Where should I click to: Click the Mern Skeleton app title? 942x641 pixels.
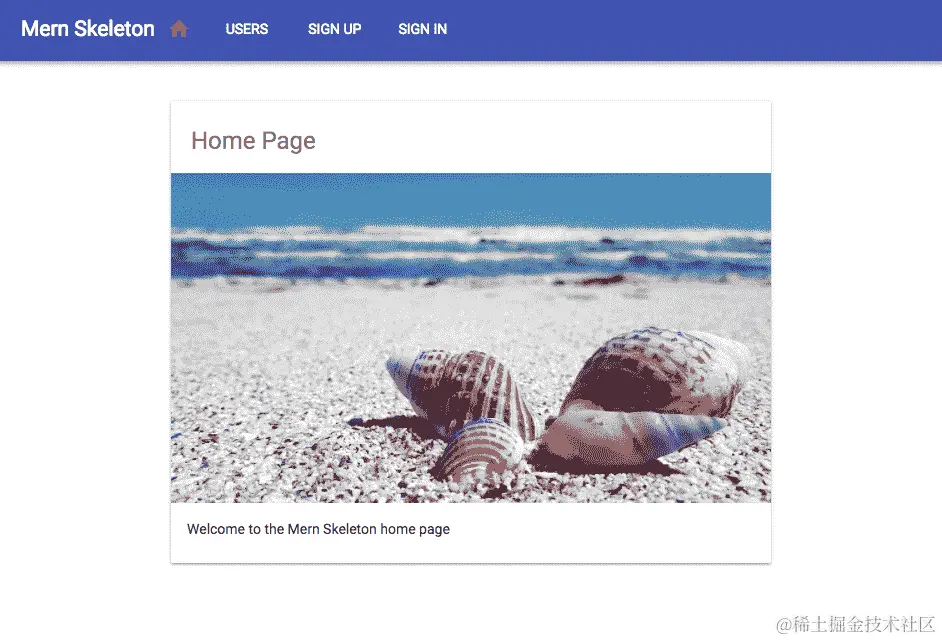88,28
